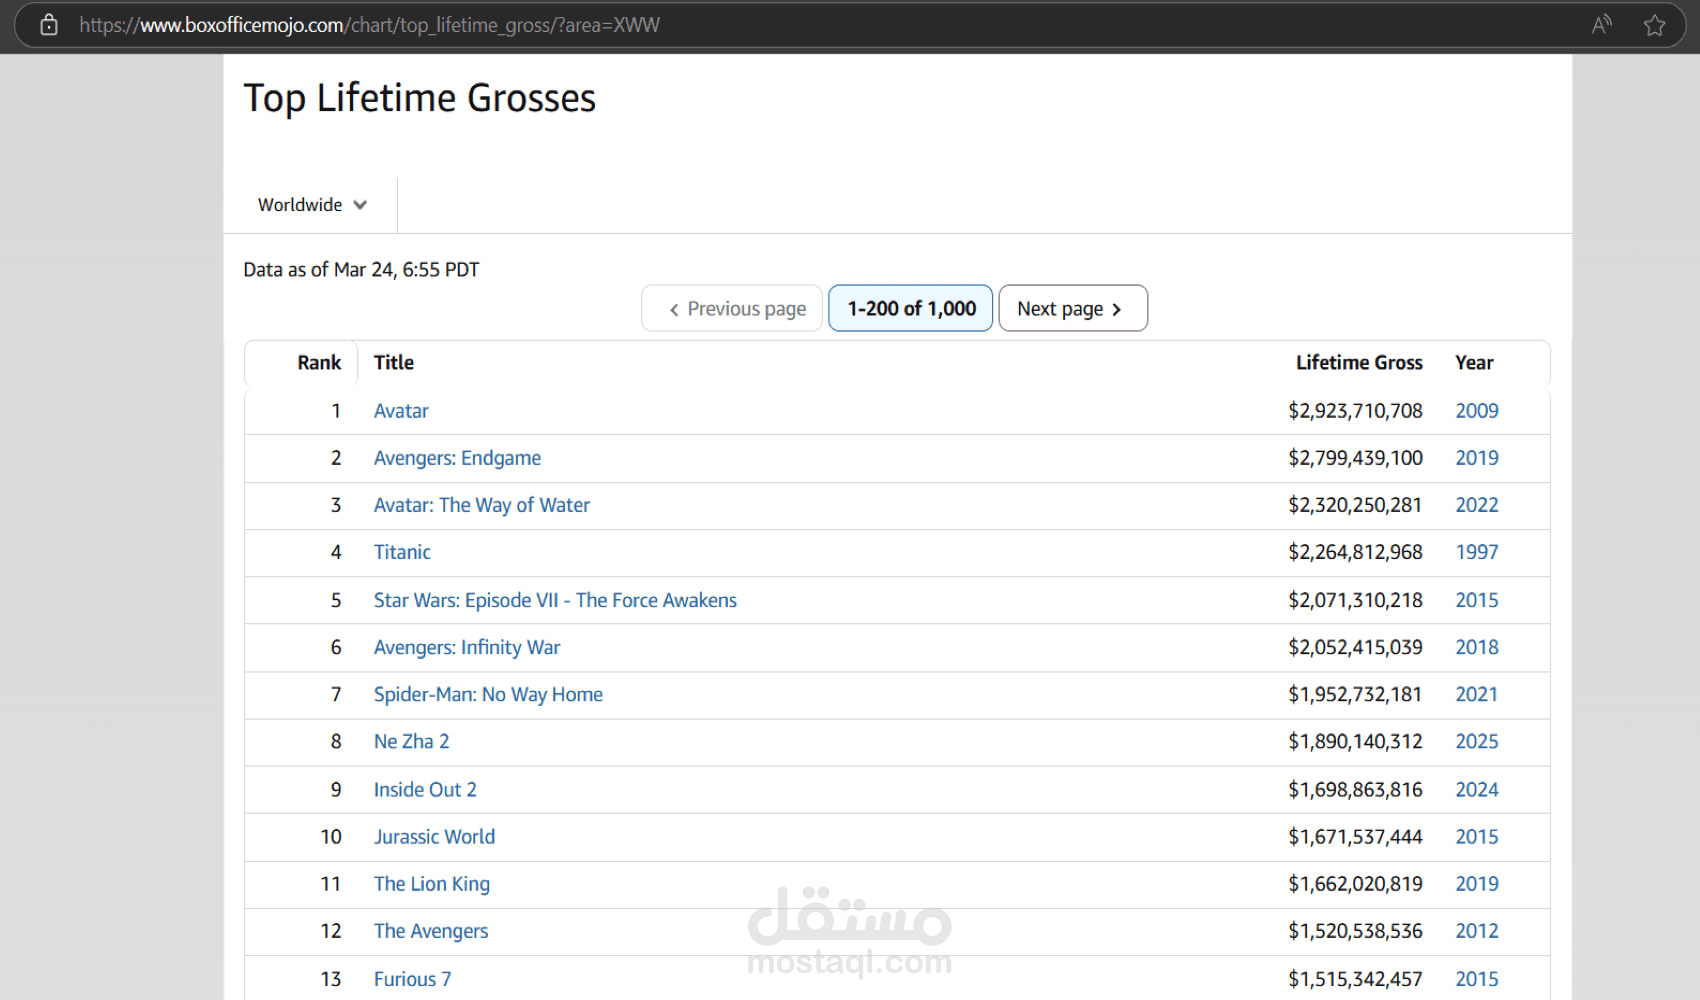Open the Read Aloud icon in address bar

click(x=1602, y=25)
